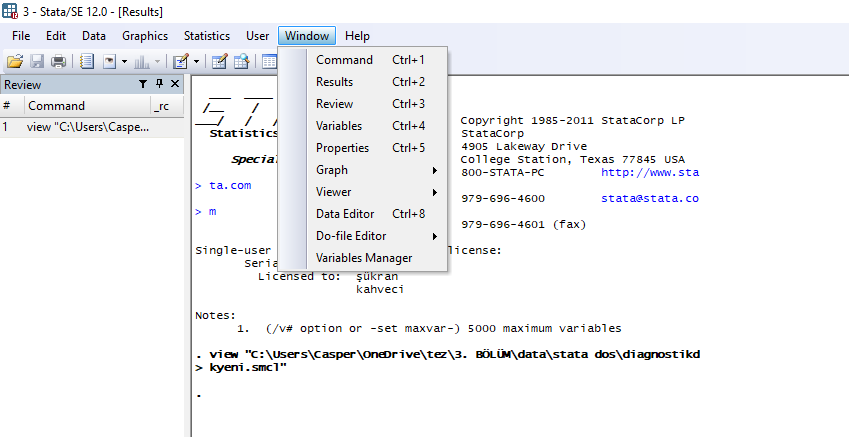Click the '800-STATA-PC' phone text
Screen dimensions: 849x437
pyautogui.click(x=503, y=173)
